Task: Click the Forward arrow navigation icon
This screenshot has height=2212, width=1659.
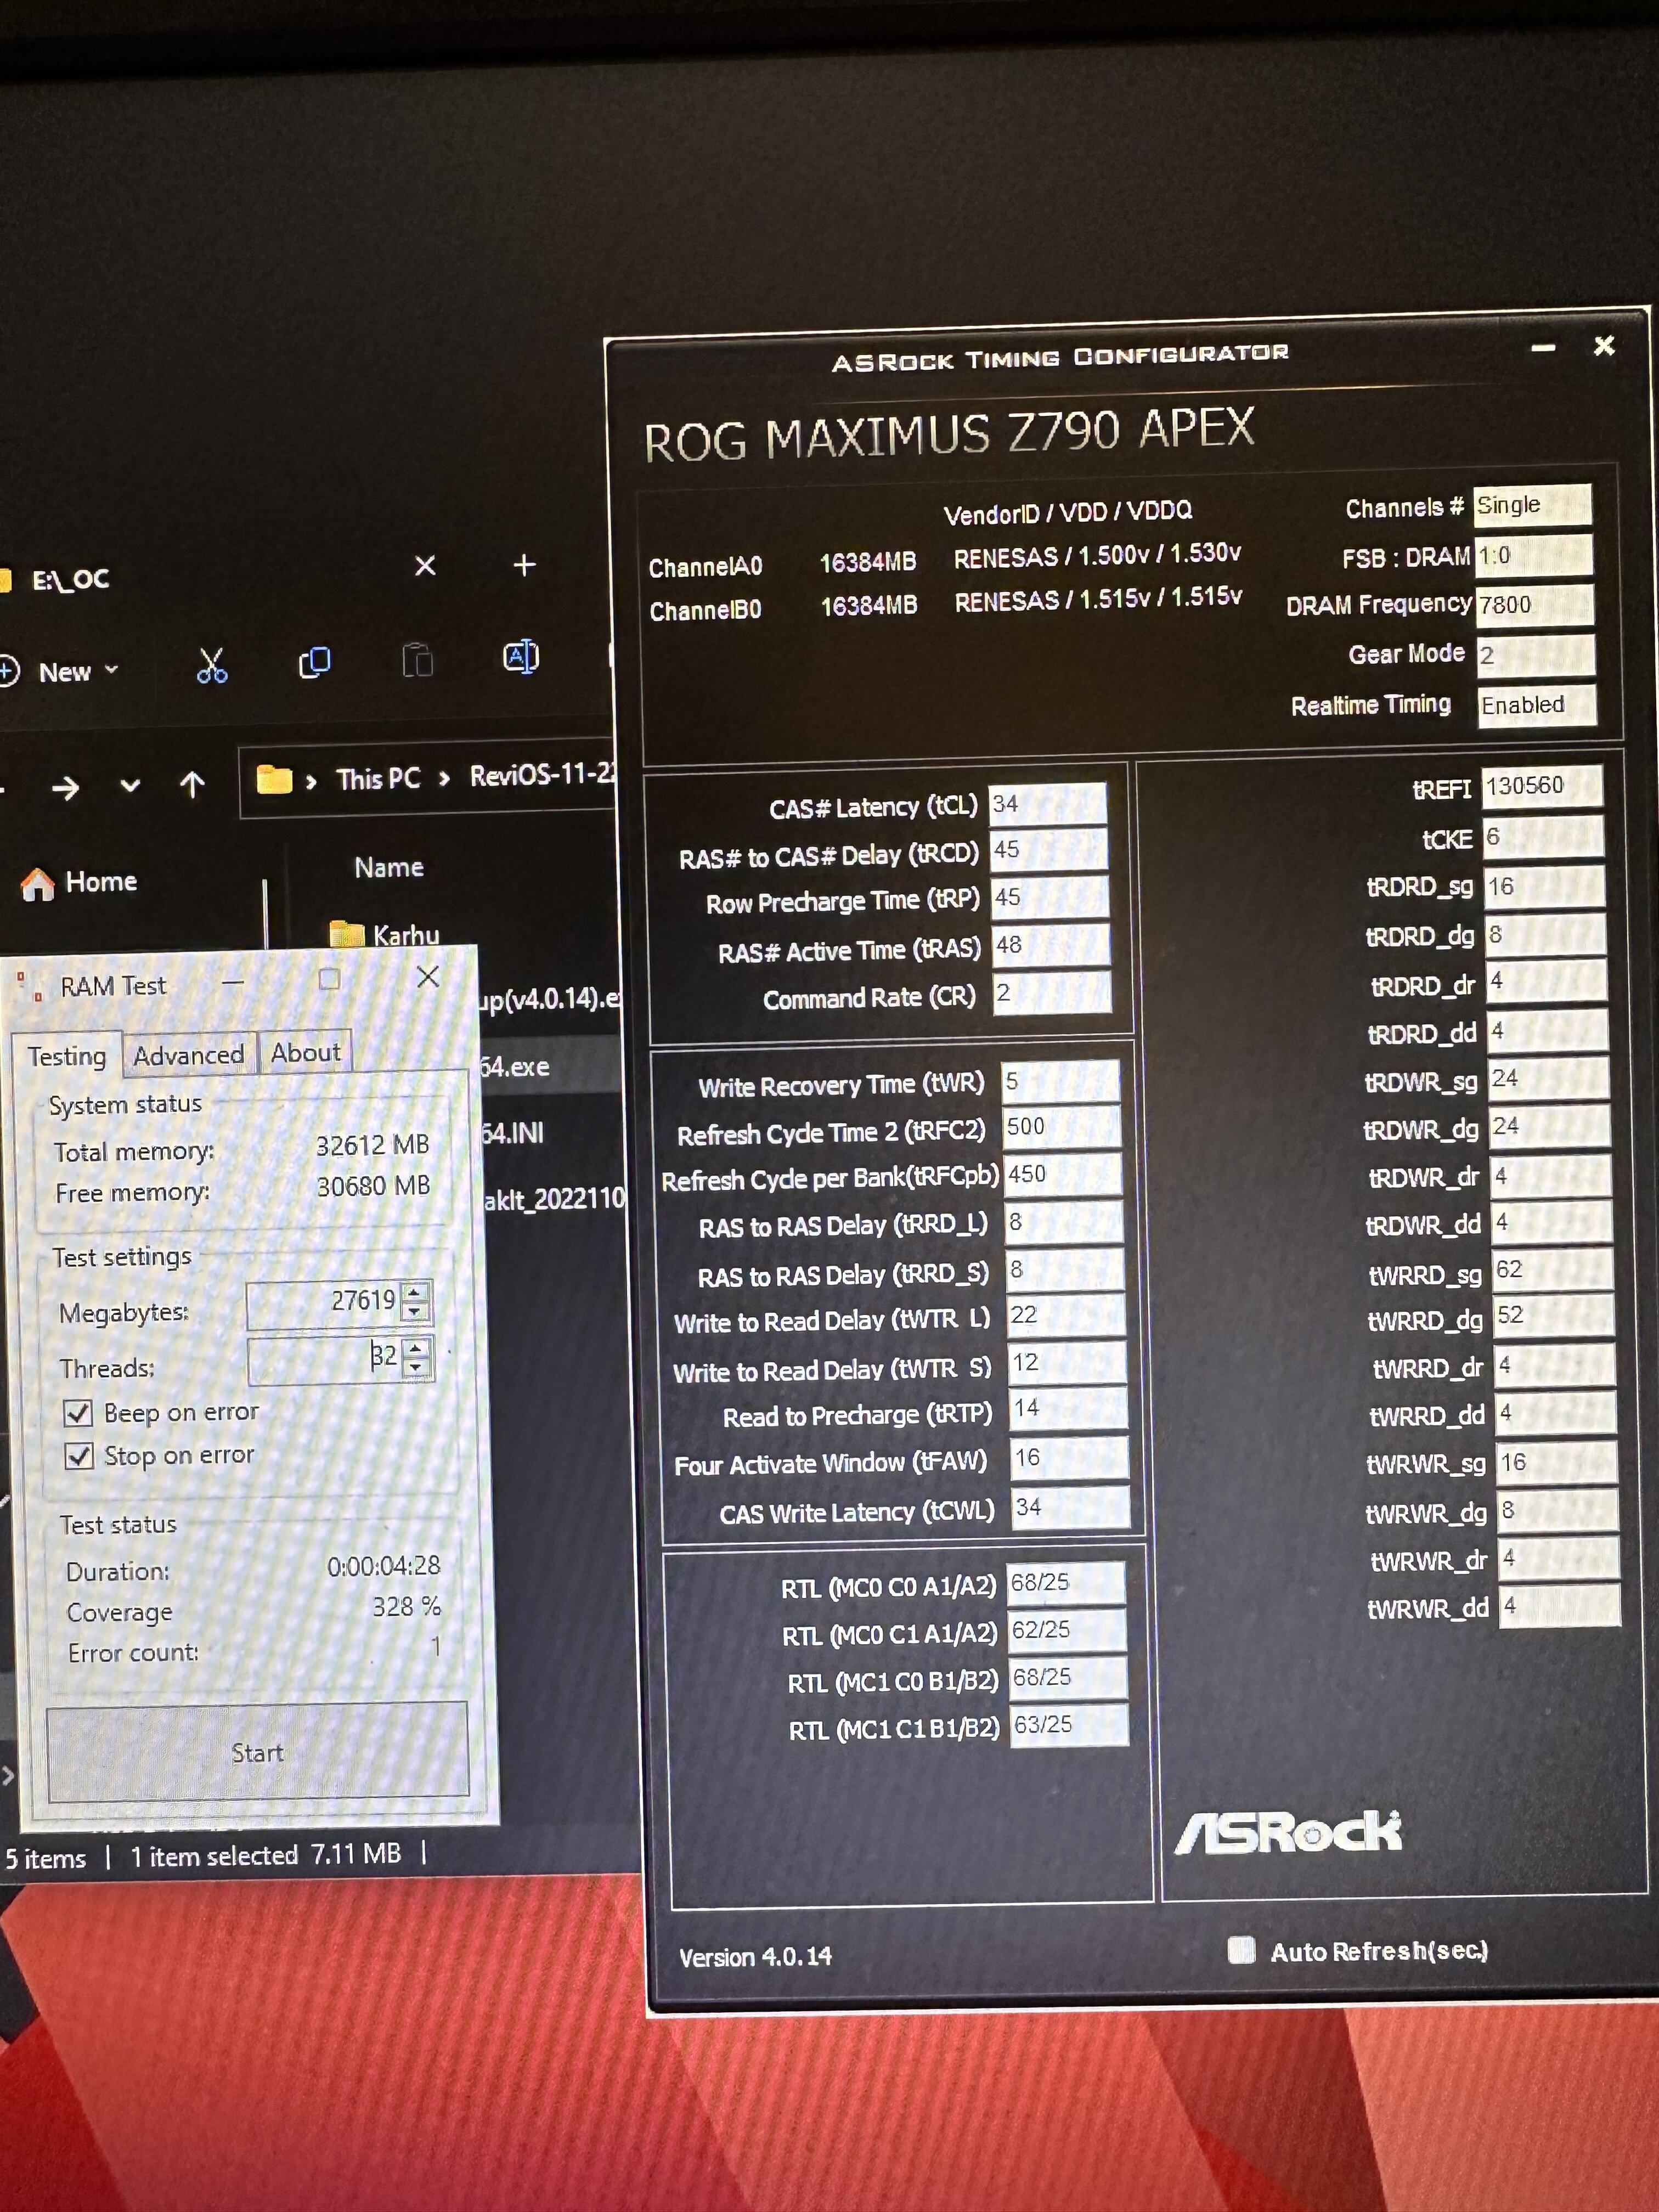Action: (66, 788)
